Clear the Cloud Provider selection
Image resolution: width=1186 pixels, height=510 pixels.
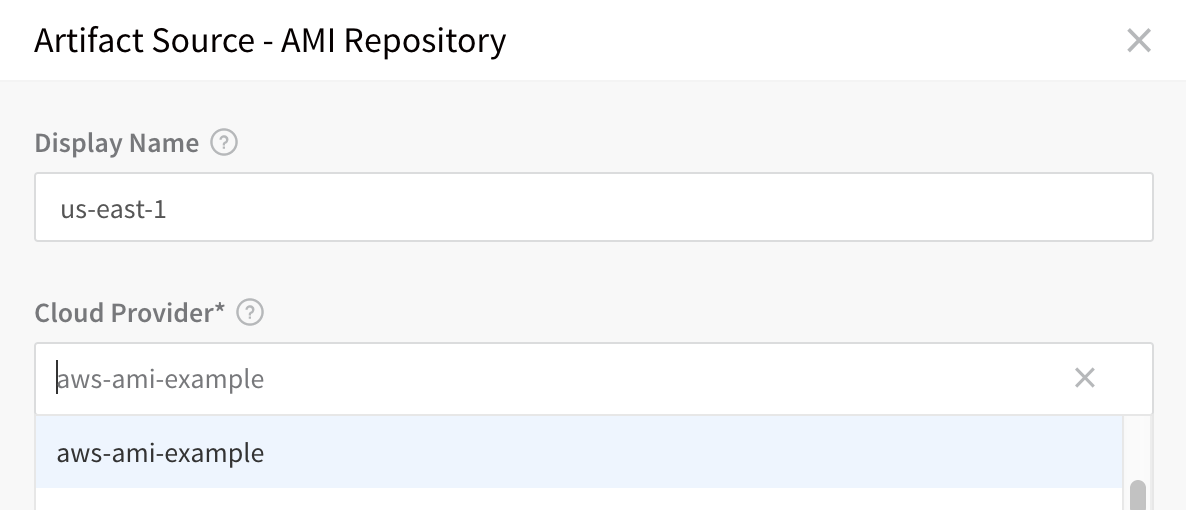1085,378
